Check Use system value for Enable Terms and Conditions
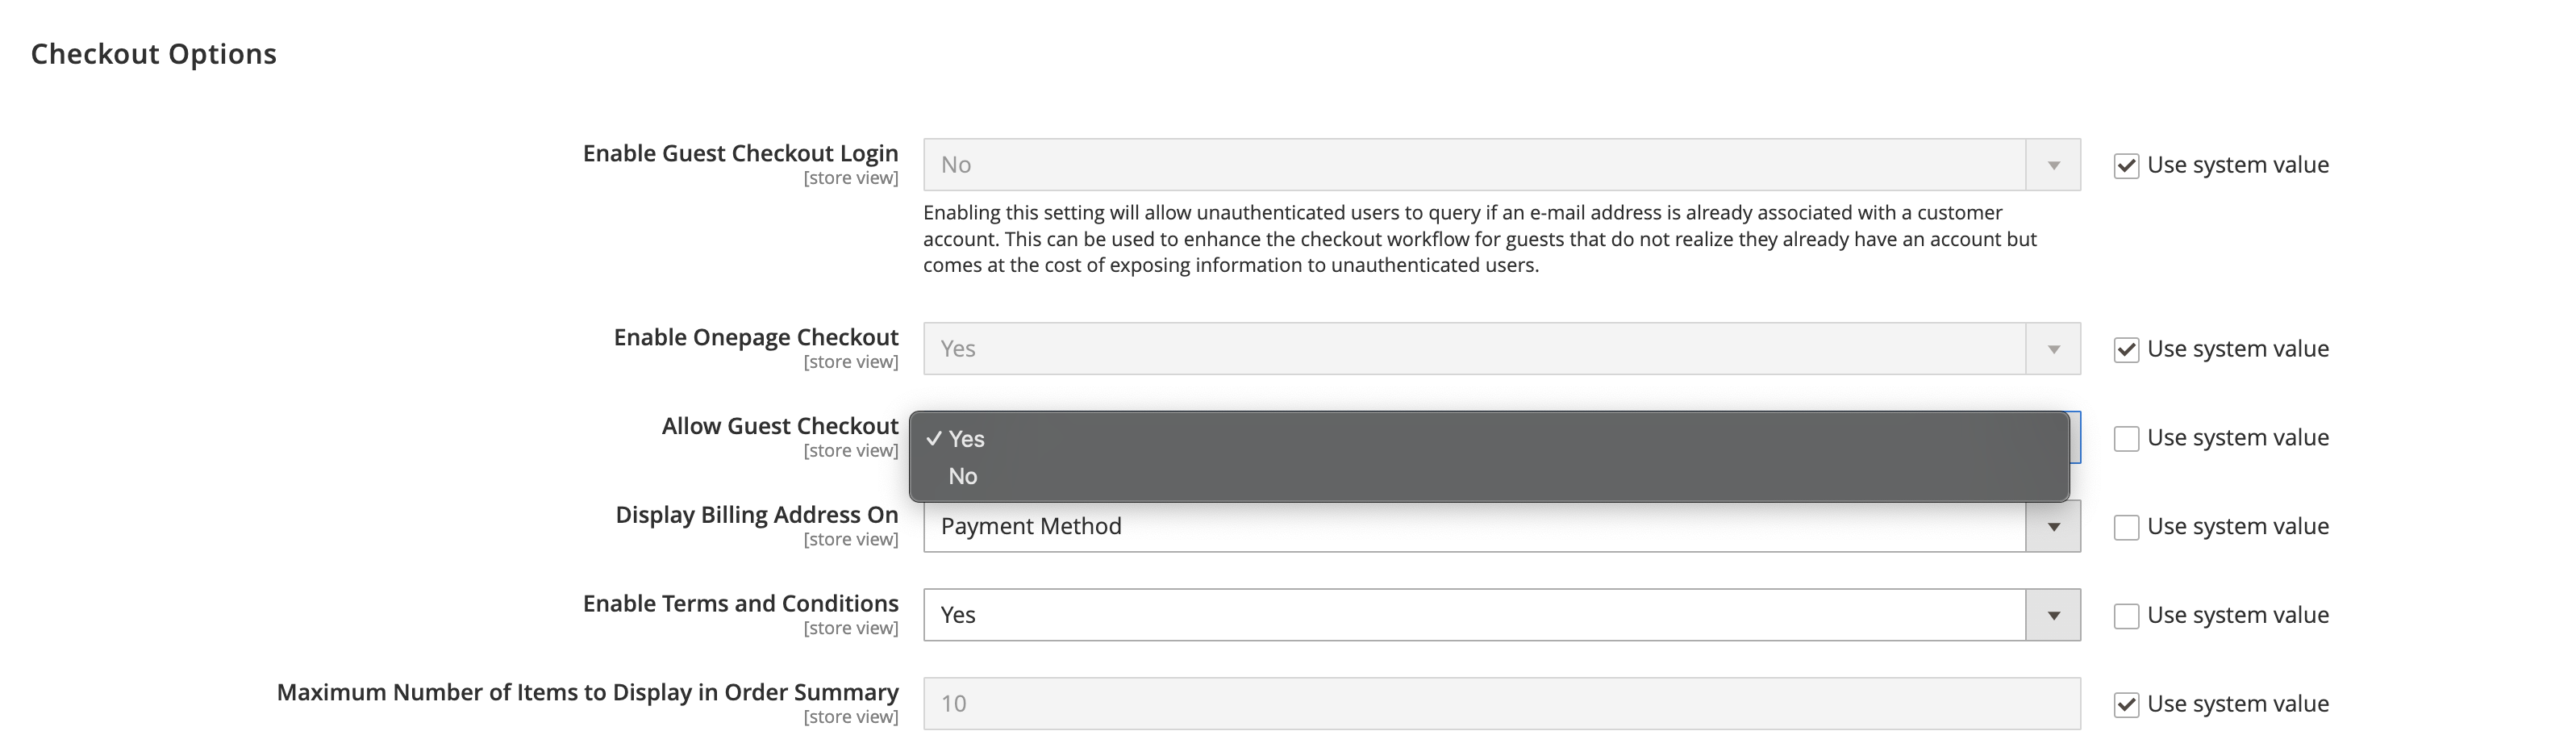The width and height of the screenshot is (2576, 752). [2126, 614]
